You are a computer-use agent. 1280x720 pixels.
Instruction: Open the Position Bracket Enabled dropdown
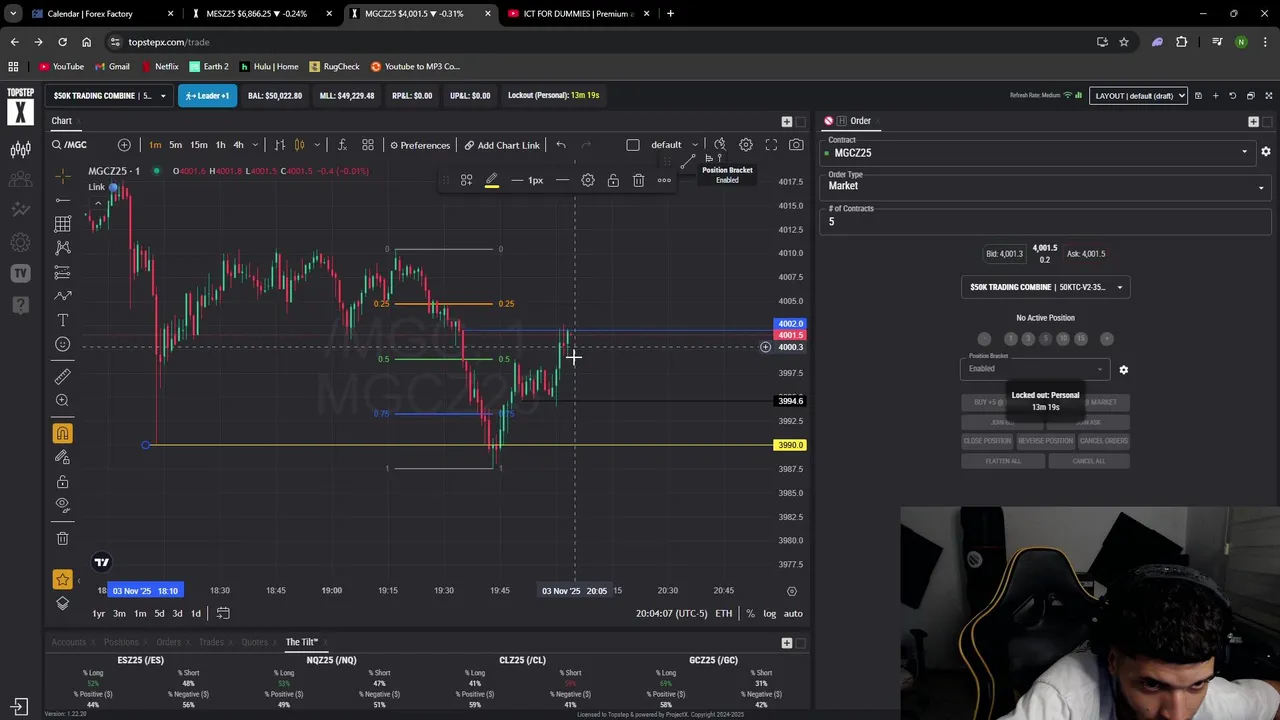tap(1035, 368)
